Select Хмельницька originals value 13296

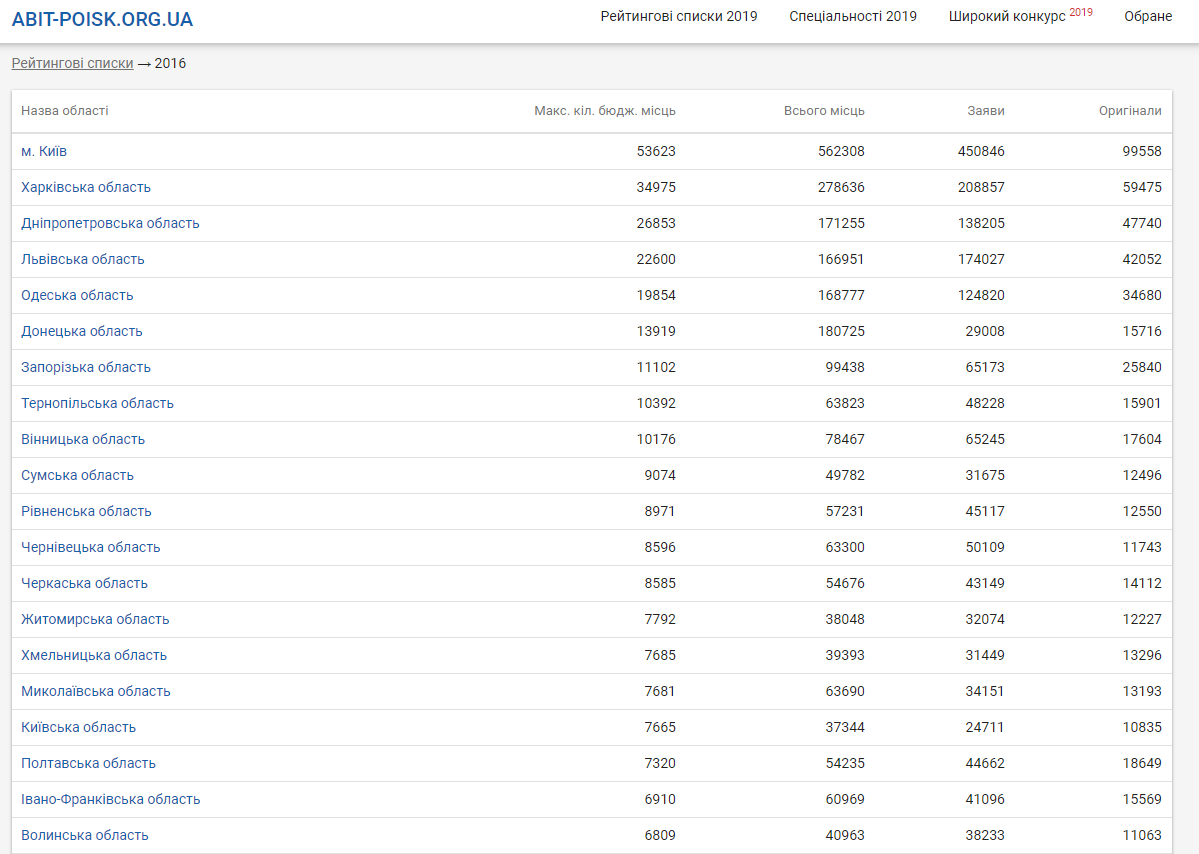point(1142,654)
